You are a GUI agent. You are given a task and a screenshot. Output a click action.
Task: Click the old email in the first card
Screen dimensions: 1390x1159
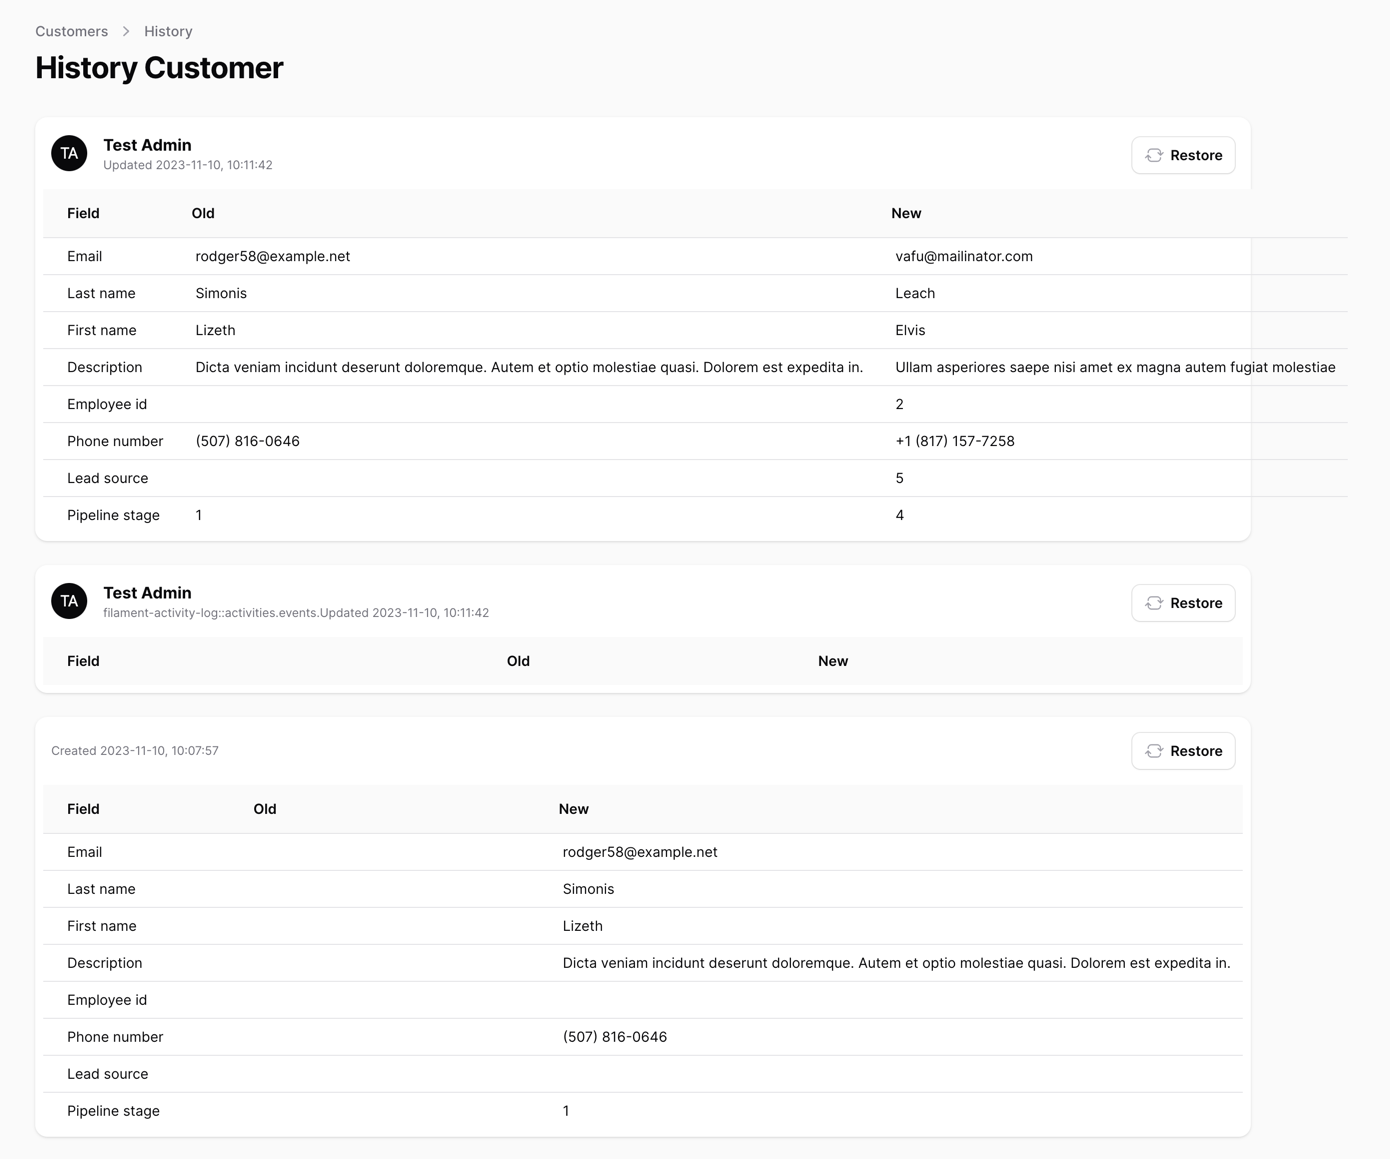tap(273, 256)
